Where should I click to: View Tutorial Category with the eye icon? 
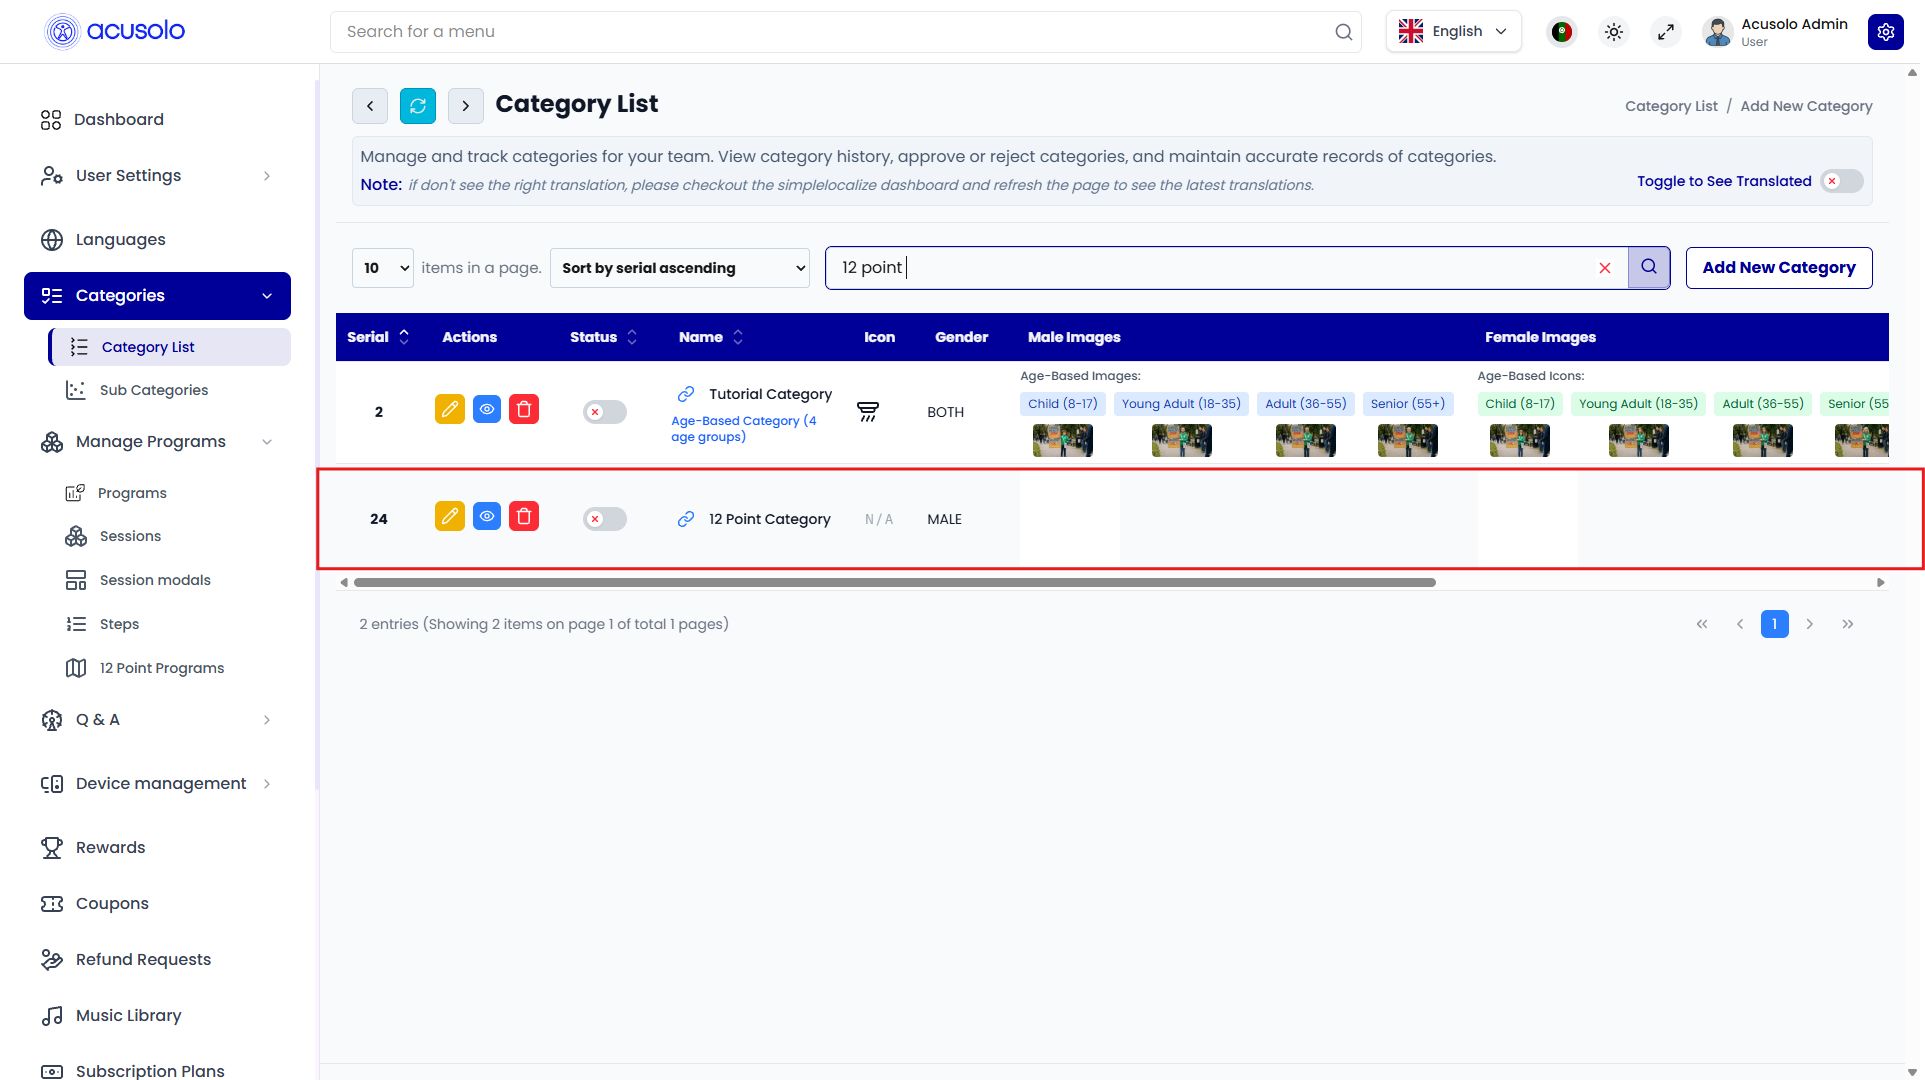click(x=487, y=409)
